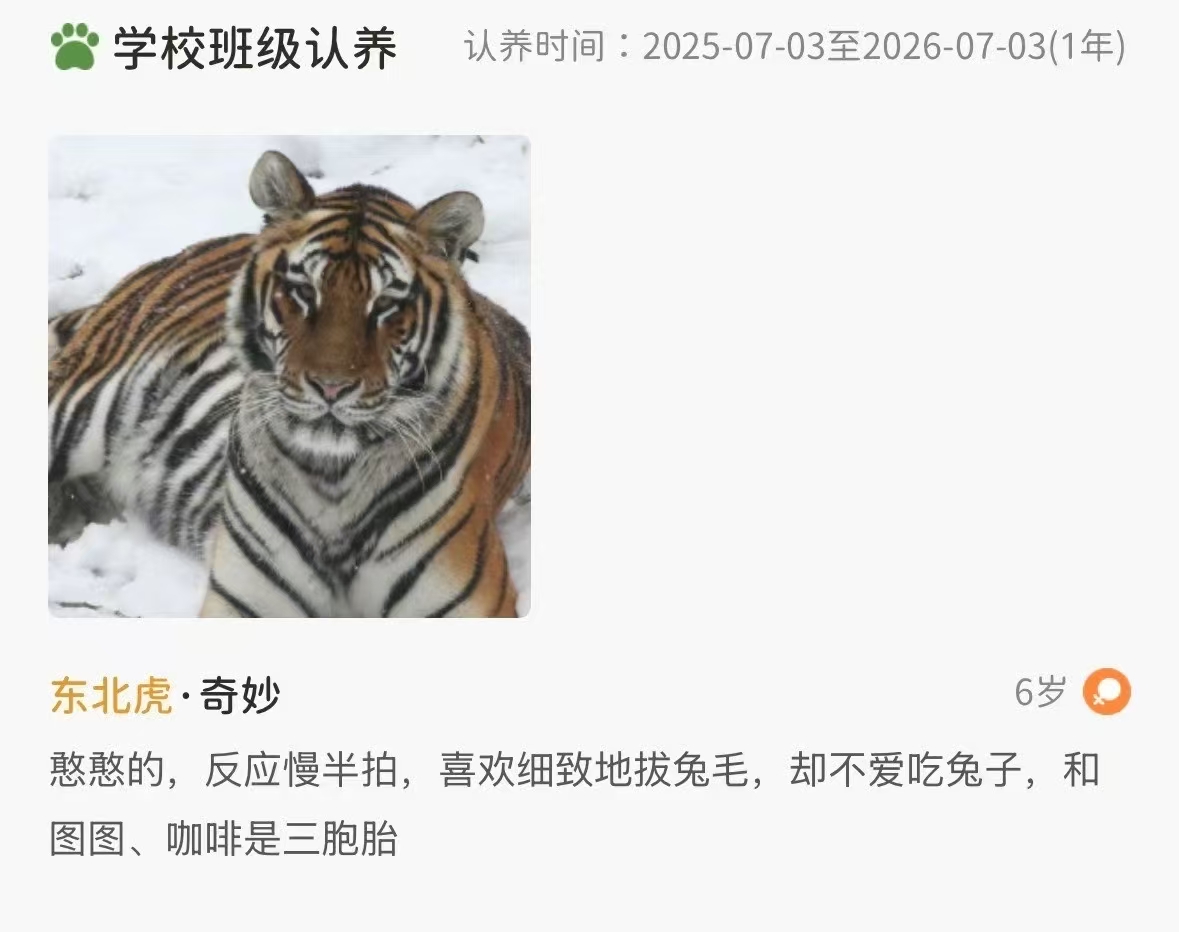
Task: Click the orange female gender icon
Action: (x=1107, y=691)
